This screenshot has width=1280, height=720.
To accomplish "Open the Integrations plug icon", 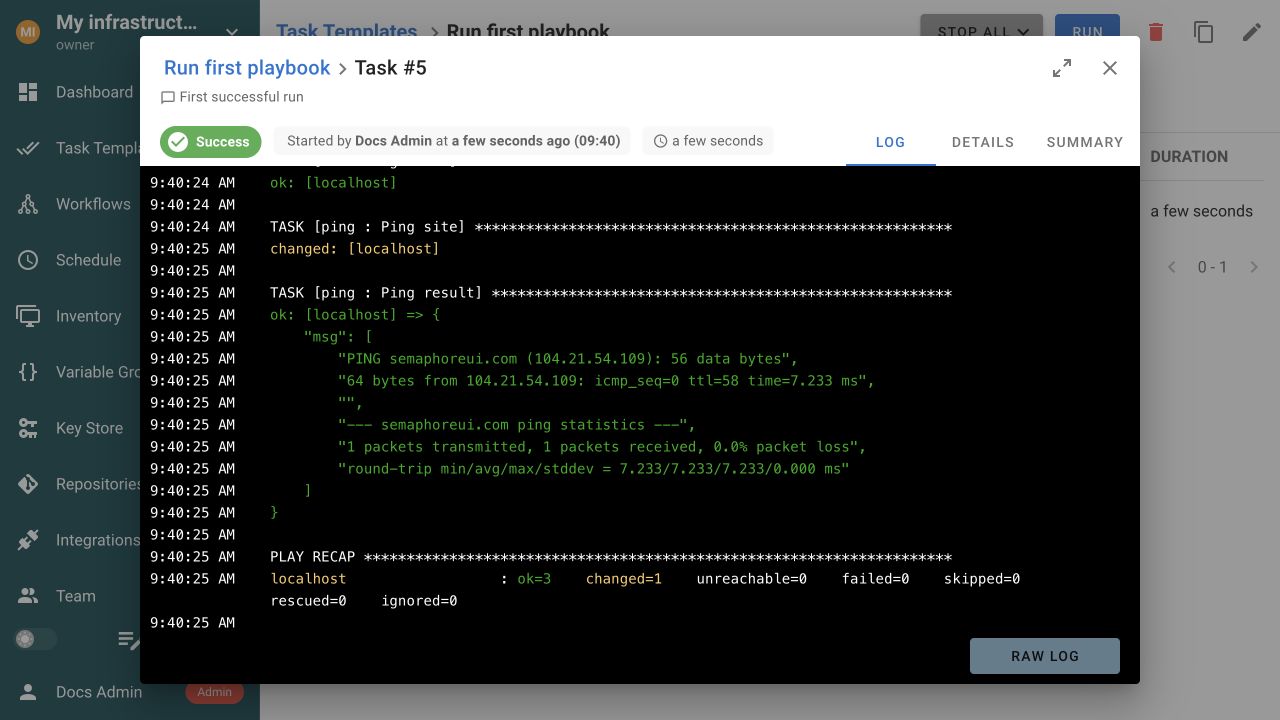I will coord(28,540).
